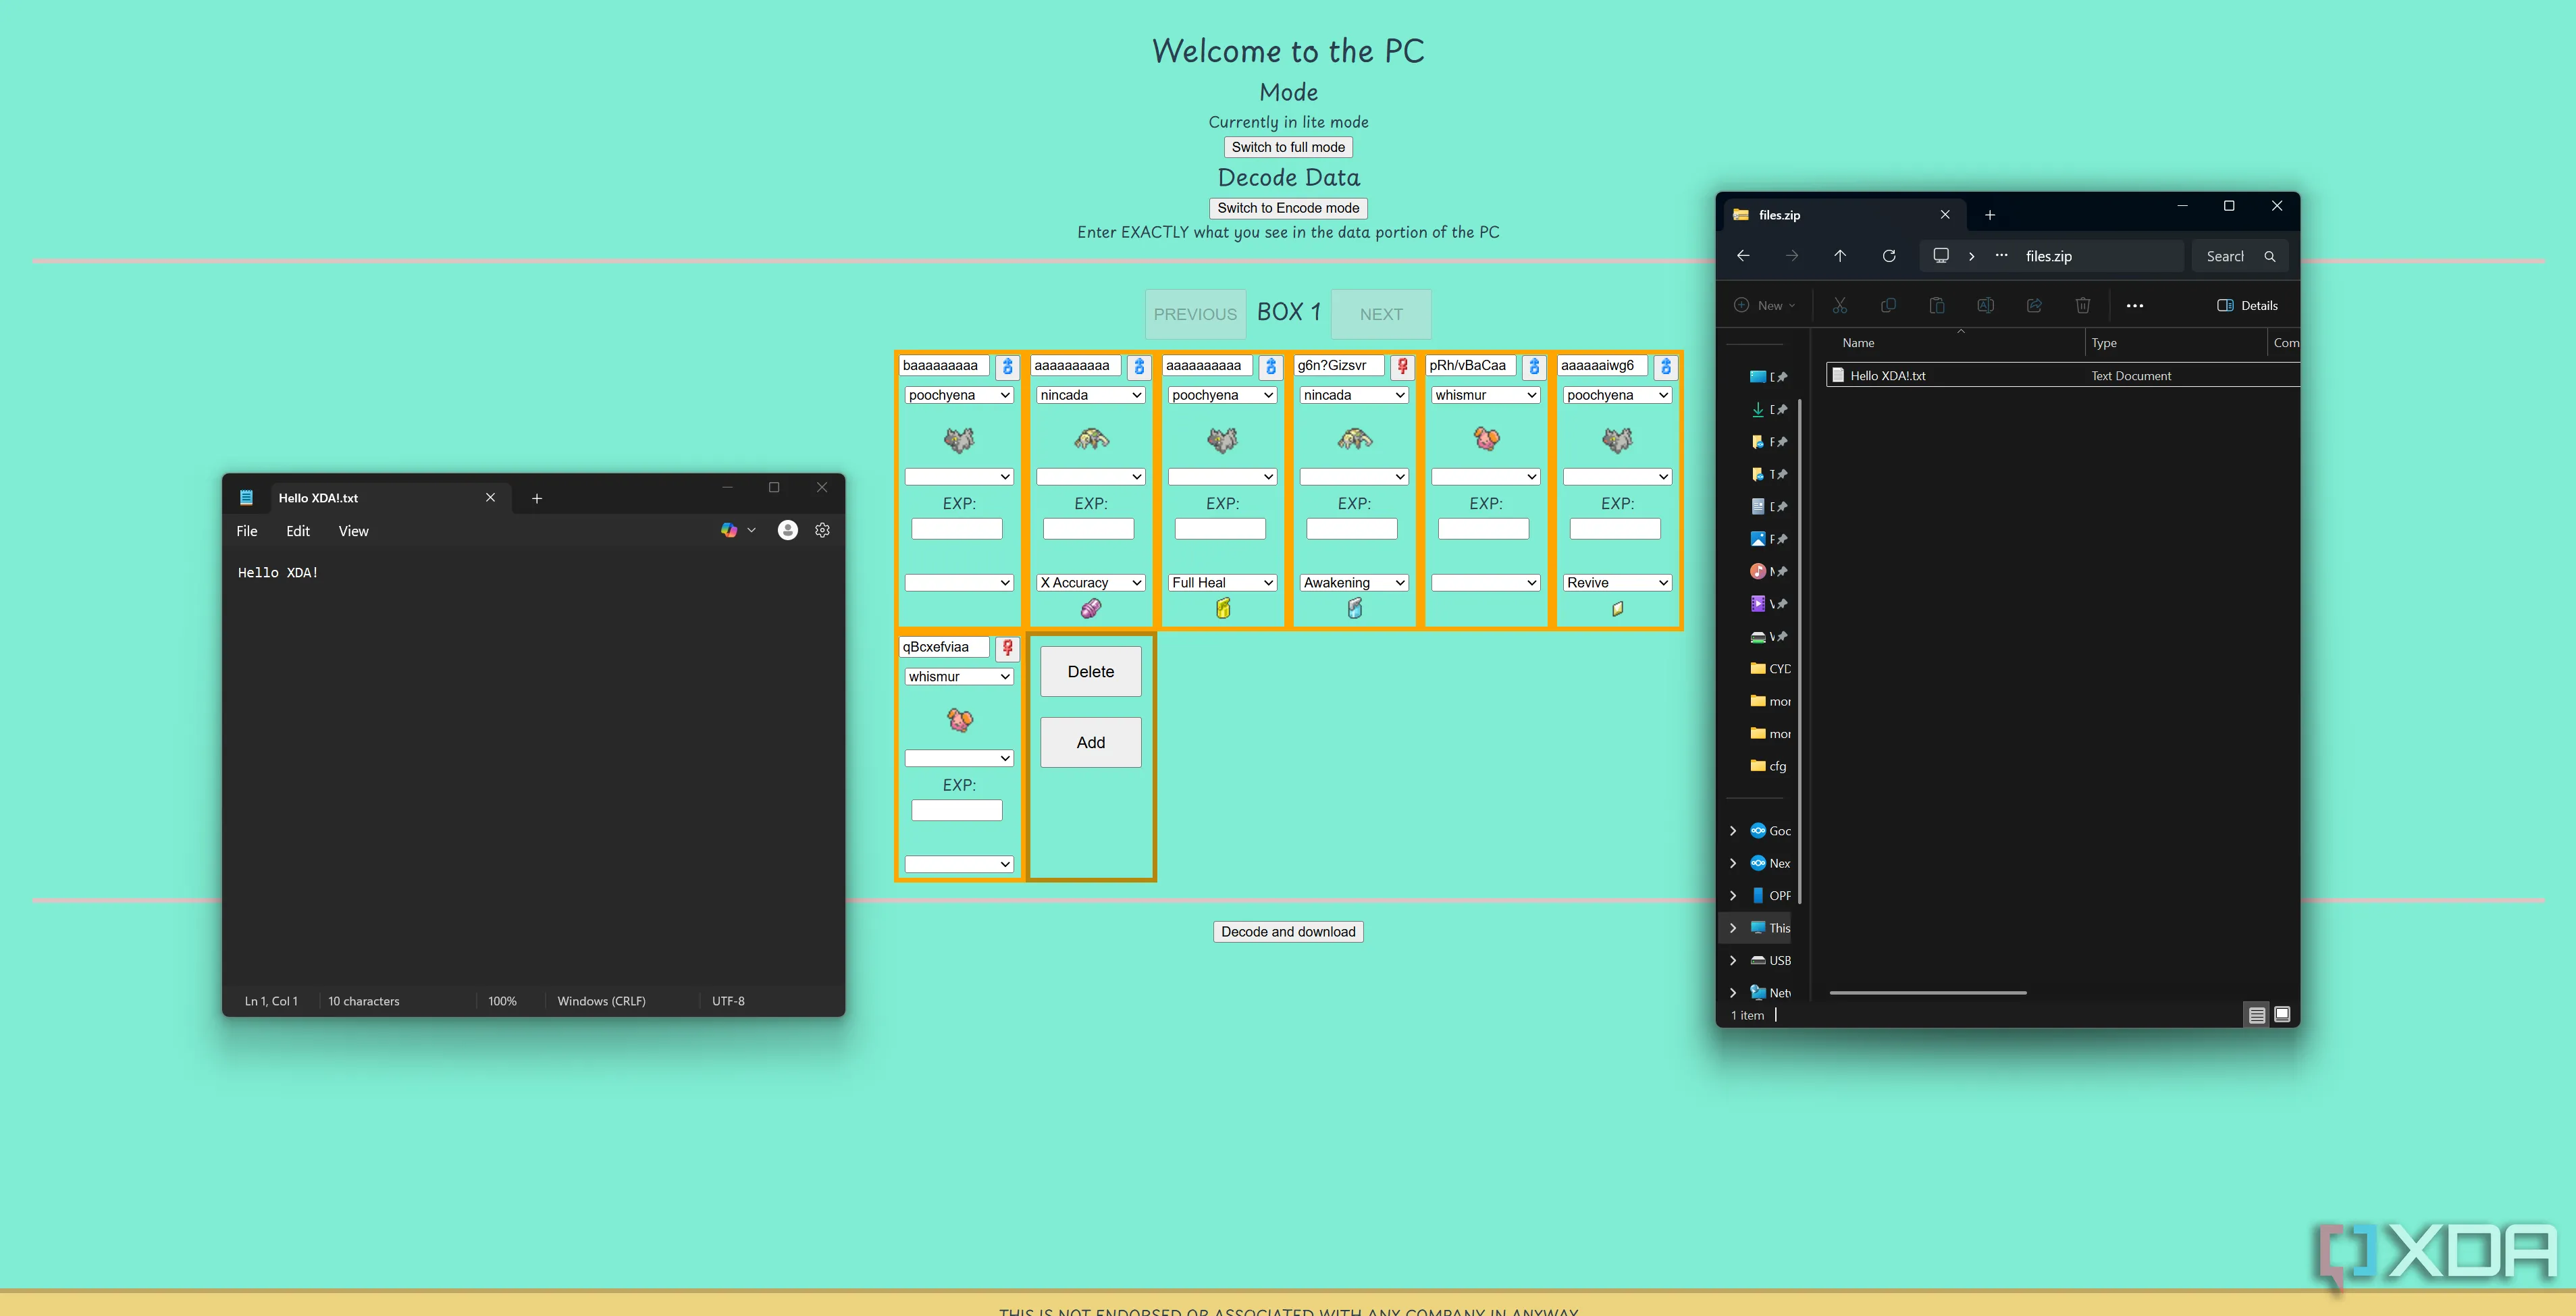Open the Edit menu in Notepad
2576x1316 pixels.
pos(297,531)
